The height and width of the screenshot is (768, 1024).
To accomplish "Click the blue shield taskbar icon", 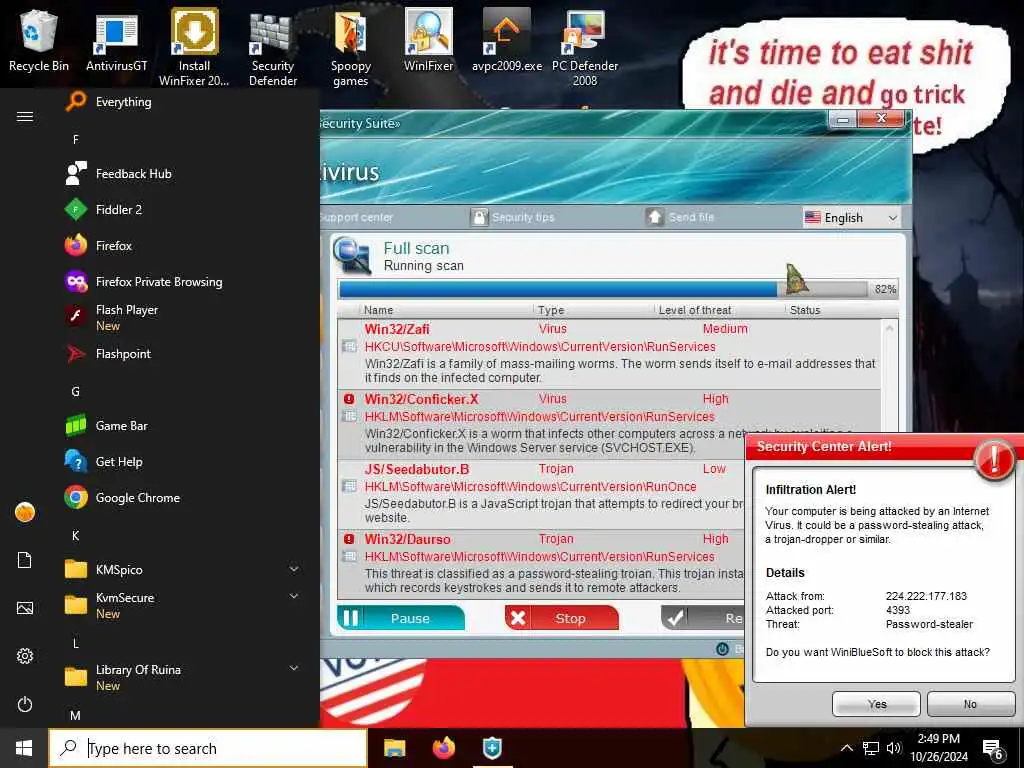I will [492, 748].
